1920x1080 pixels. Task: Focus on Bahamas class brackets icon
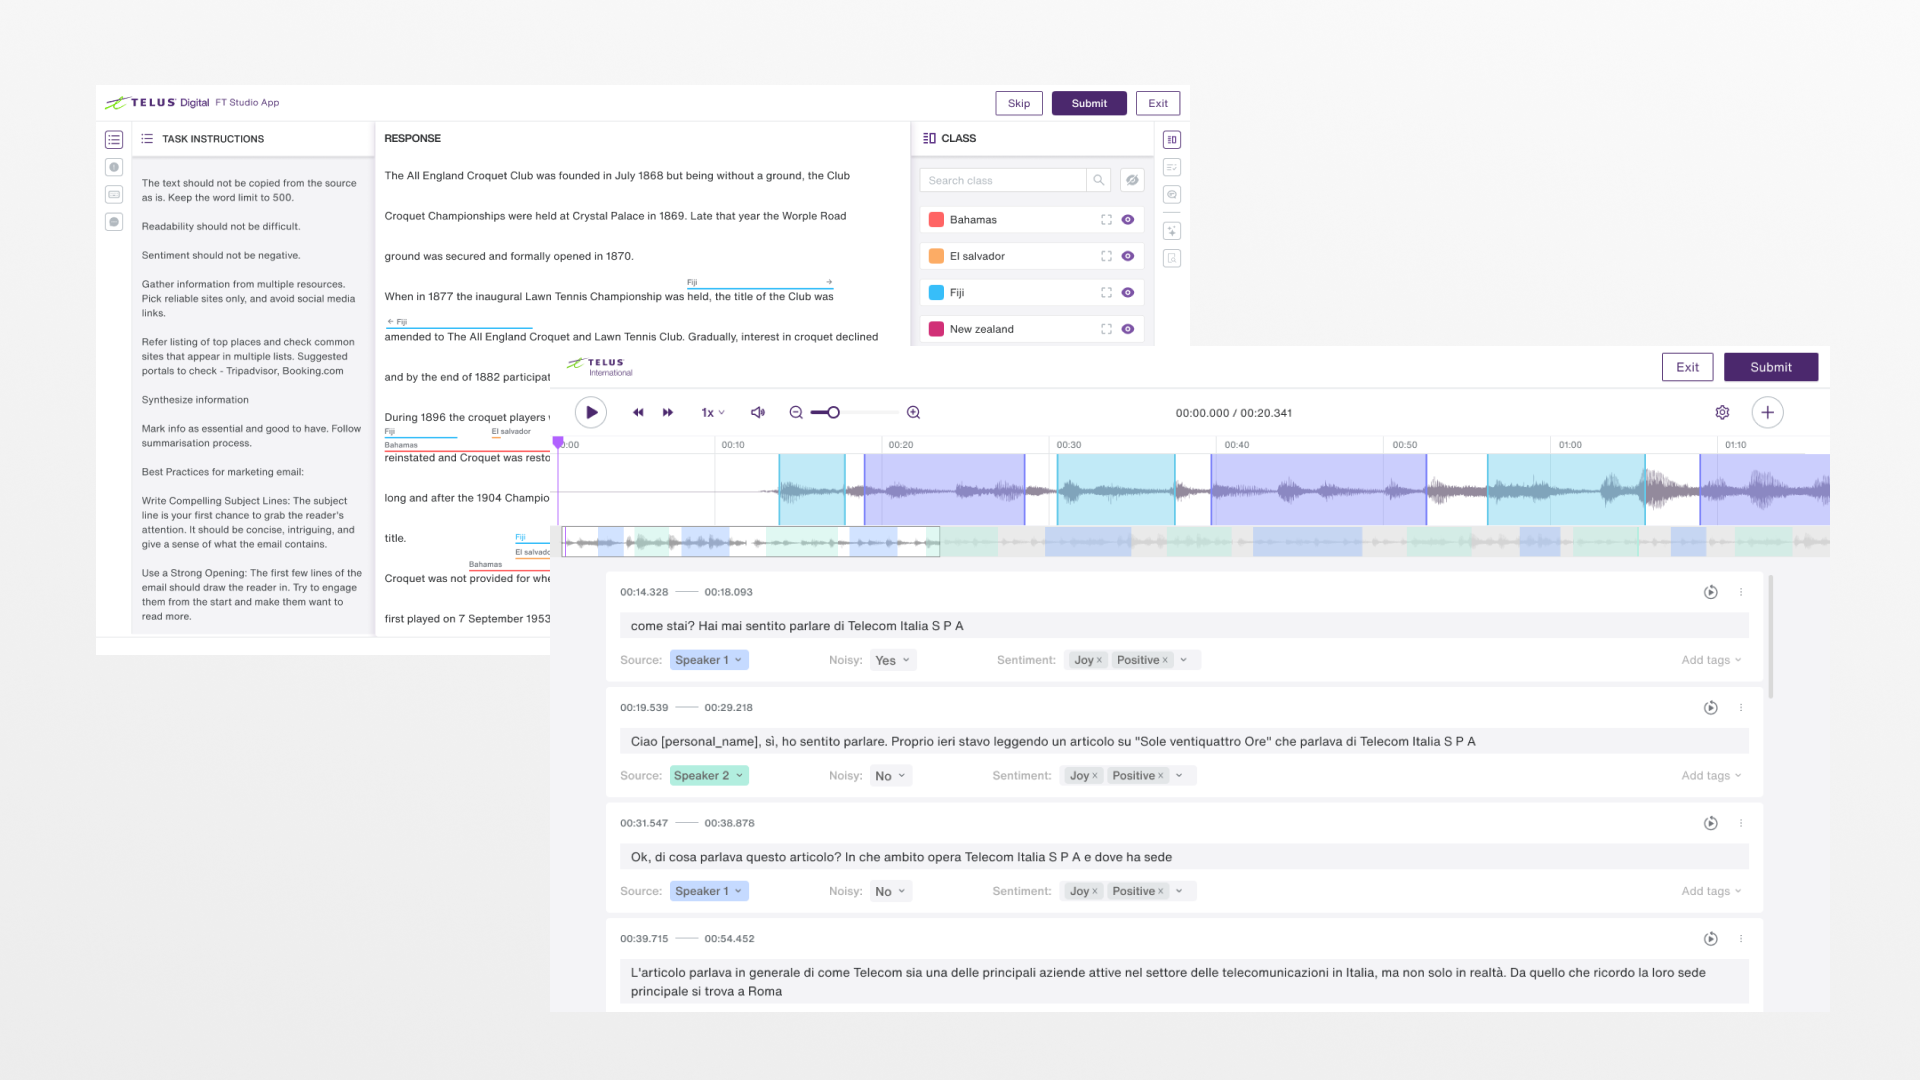(x=1106, y=220)
